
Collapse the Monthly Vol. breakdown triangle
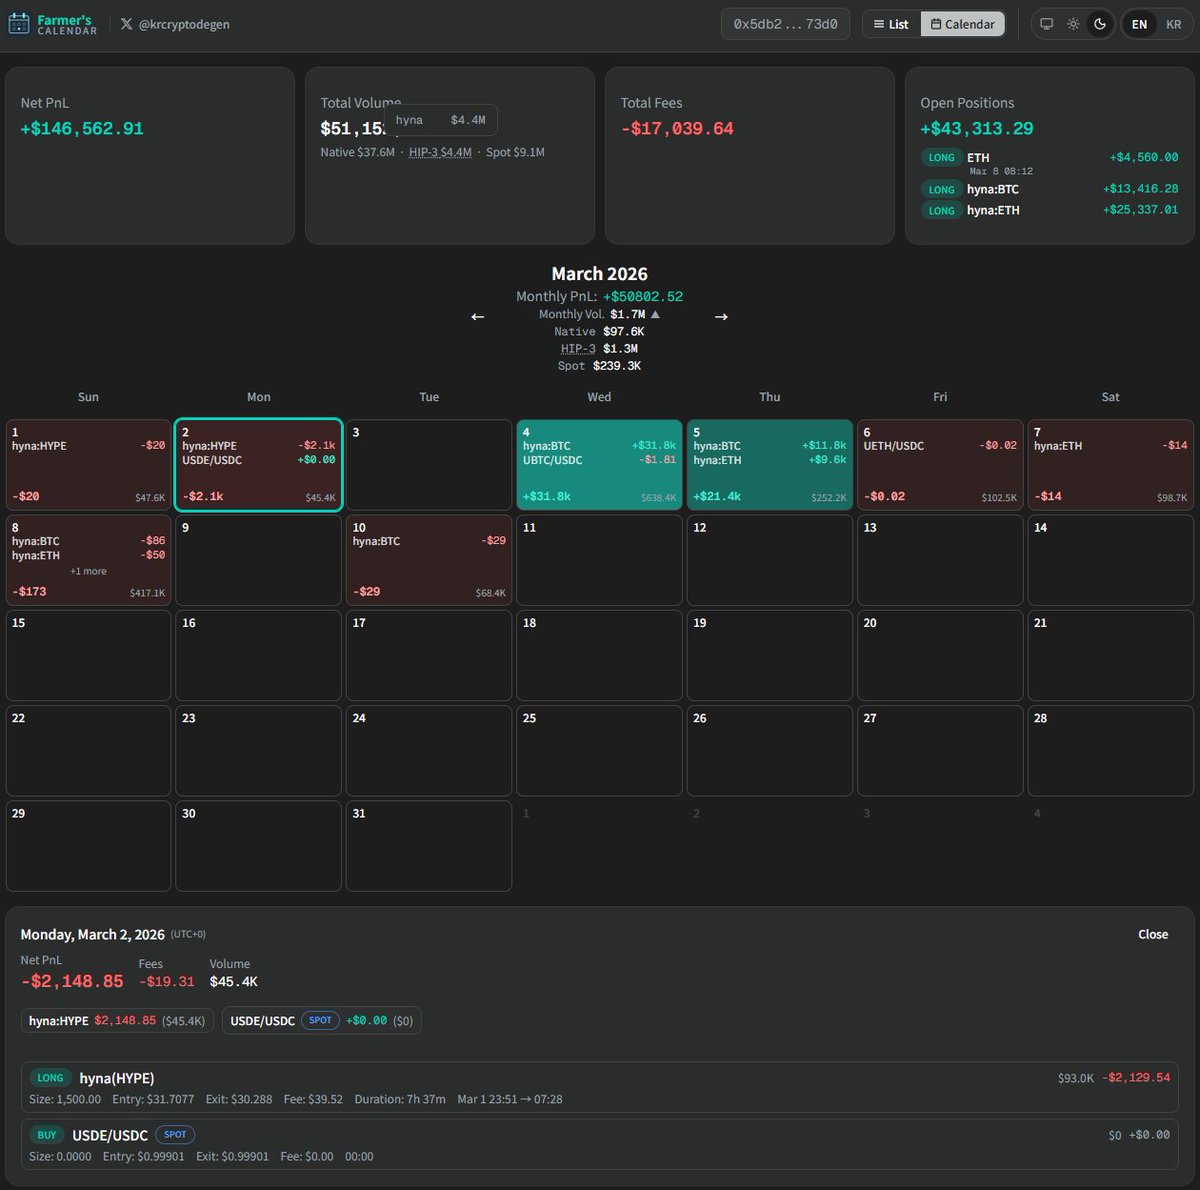pos(655,314)
